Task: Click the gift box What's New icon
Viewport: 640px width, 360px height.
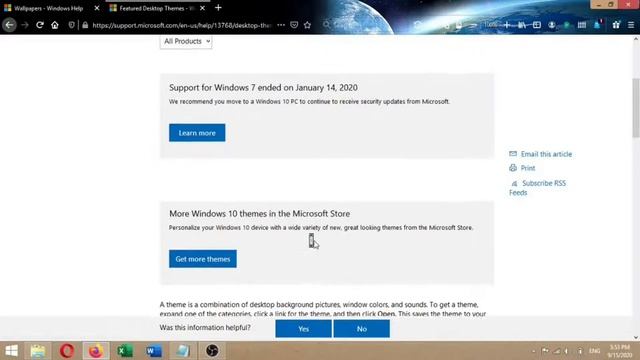Action: click(x=616, y=25)
